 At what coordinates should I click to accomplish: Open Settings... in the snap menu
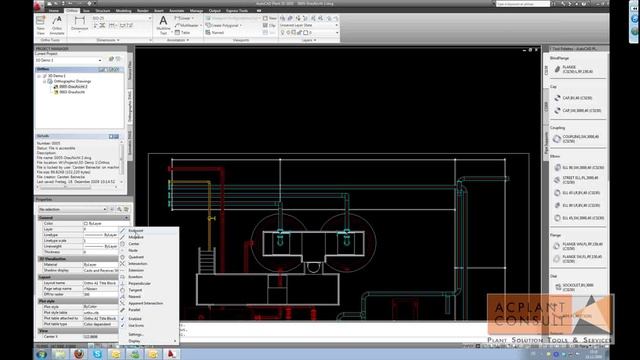click(x=149, y=334)
